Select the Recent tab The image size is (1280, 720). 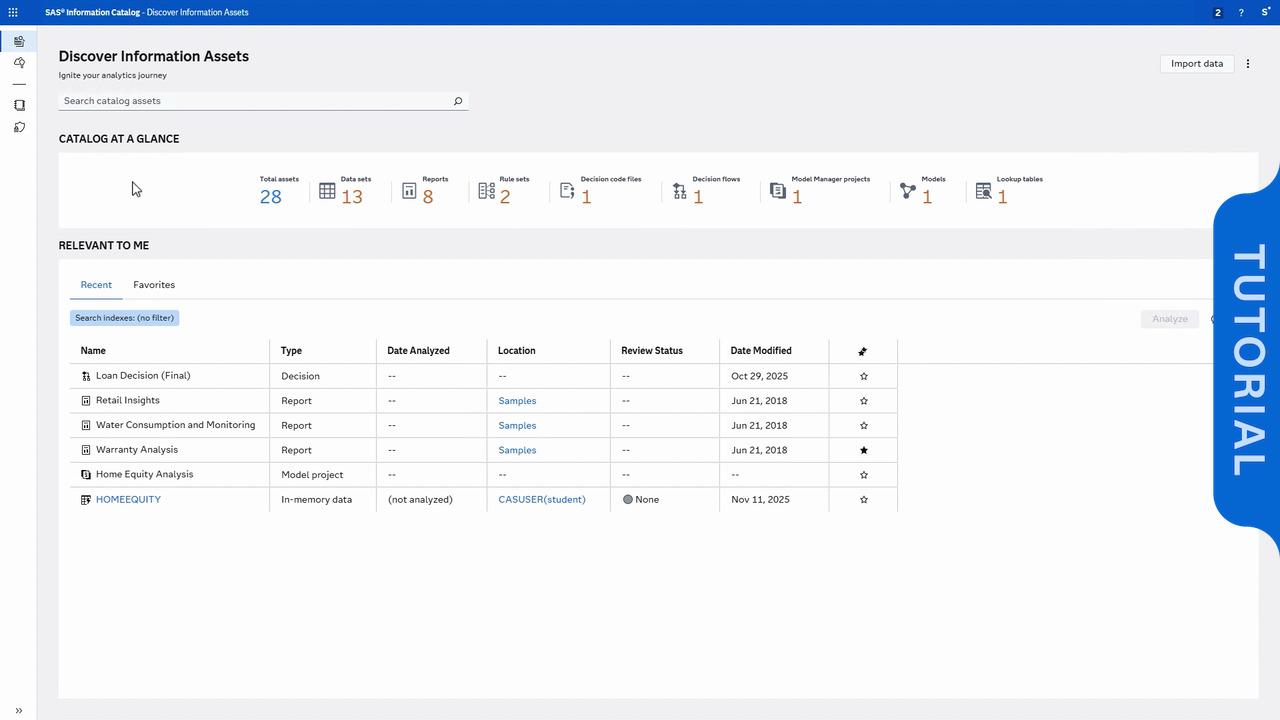(x=96, y=285)
